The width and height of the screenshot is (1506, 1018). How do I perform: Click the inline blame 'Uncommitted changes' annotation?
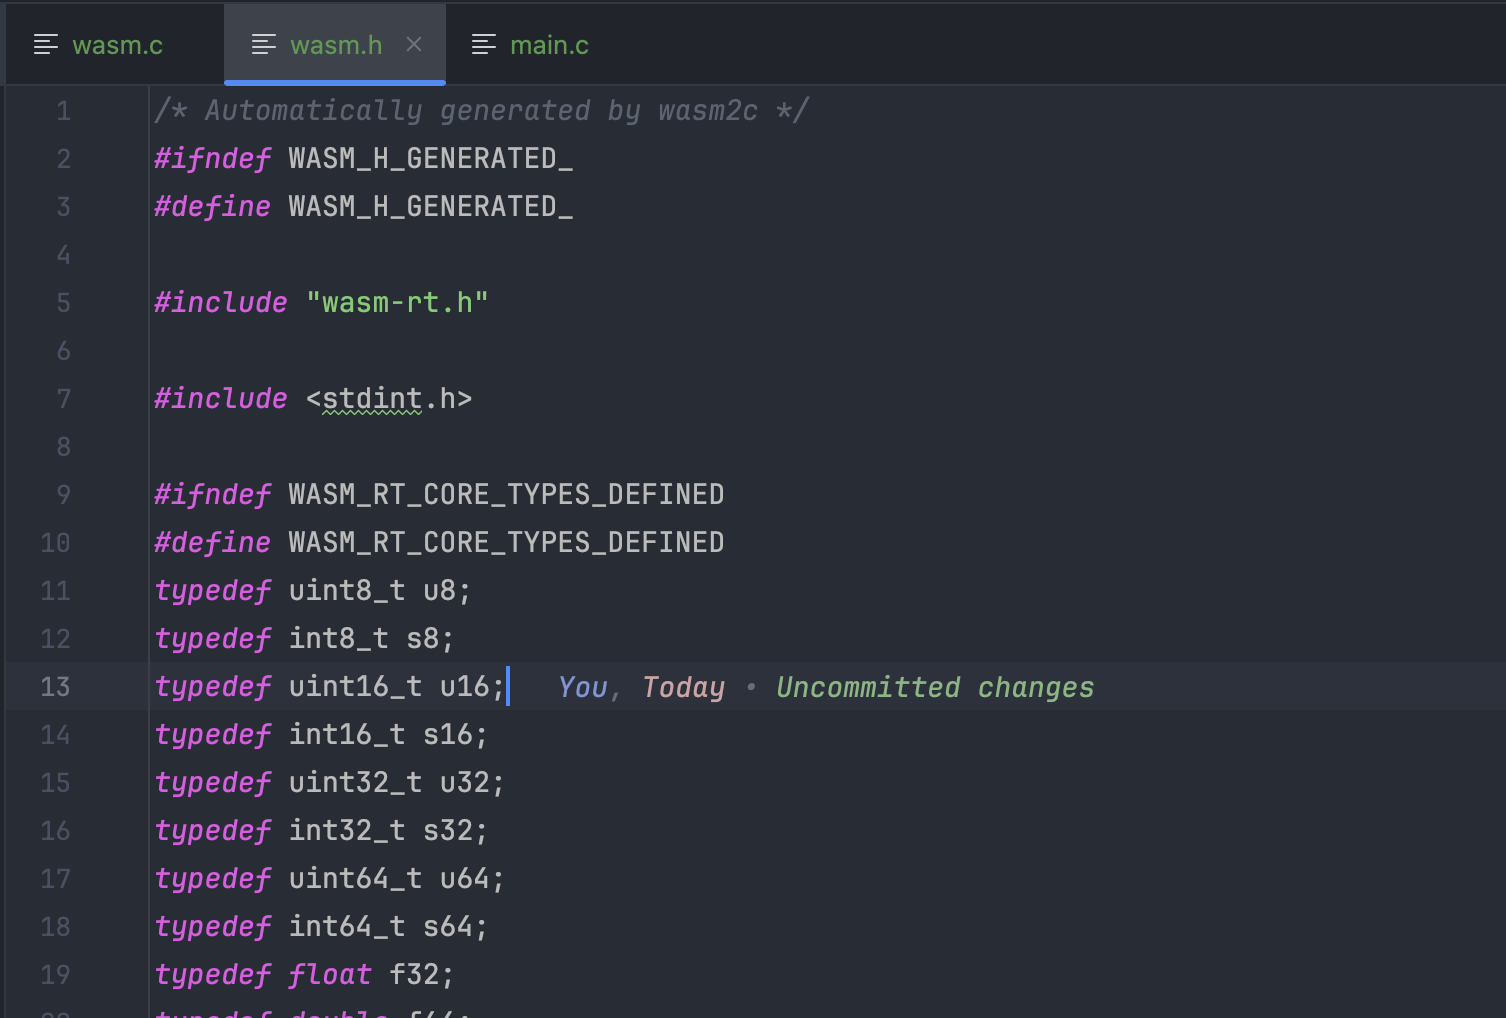click(x=934, y=687)
